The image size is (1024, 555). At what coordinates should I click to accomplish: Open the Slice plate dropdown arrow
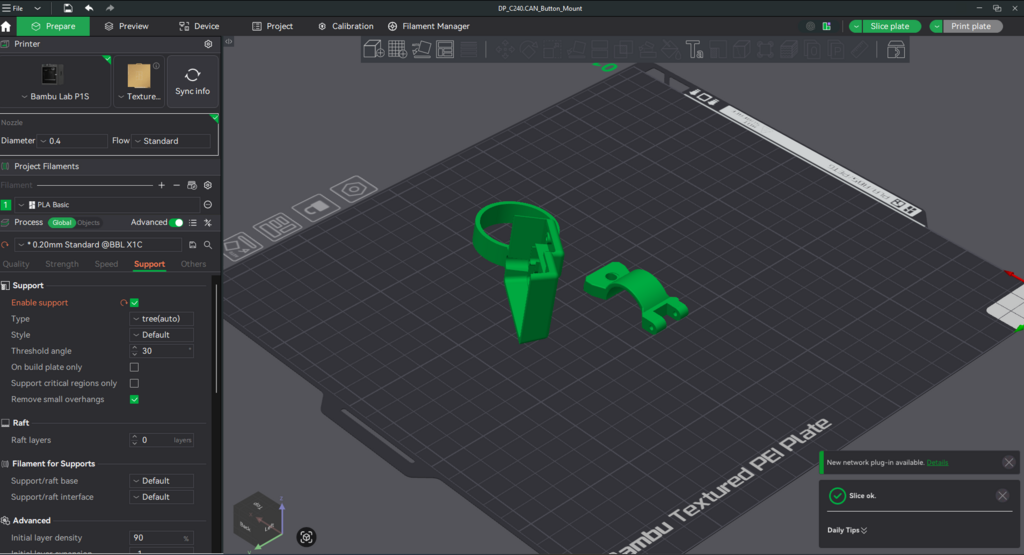pyautogui.click(x=856, y=26)
